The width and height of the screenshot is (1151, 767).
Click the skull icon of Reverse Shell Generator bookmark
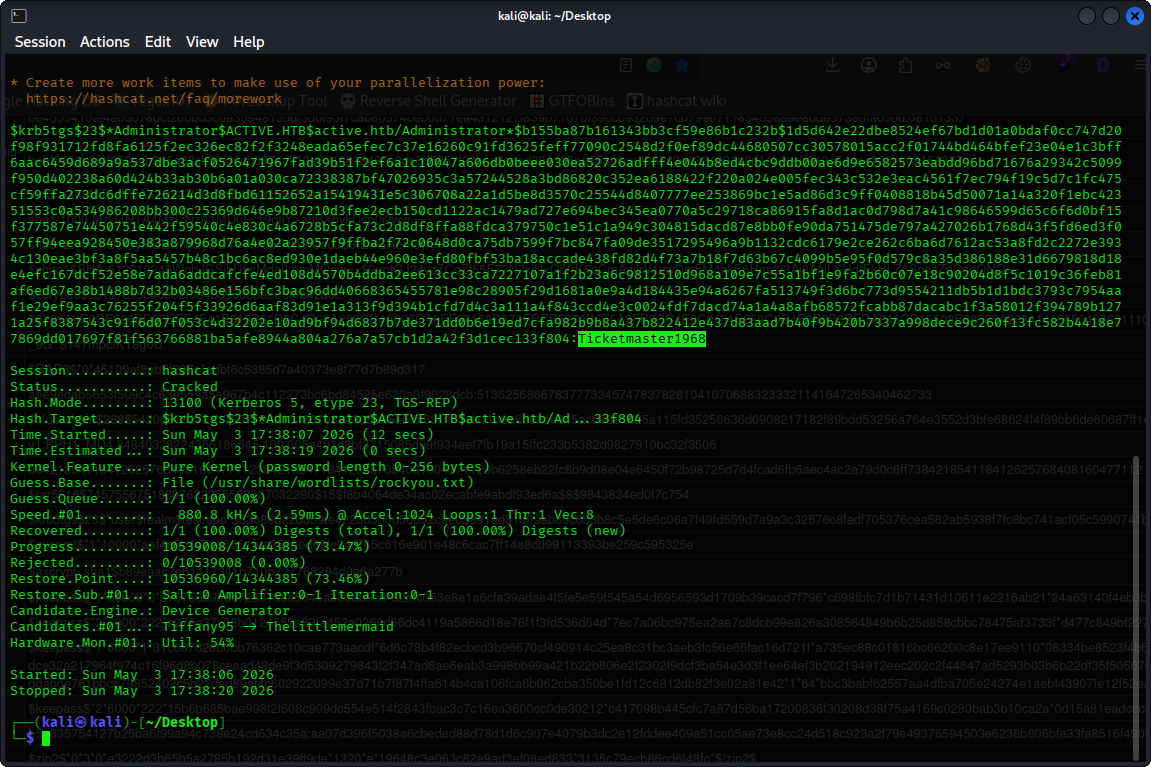point(348,101)
